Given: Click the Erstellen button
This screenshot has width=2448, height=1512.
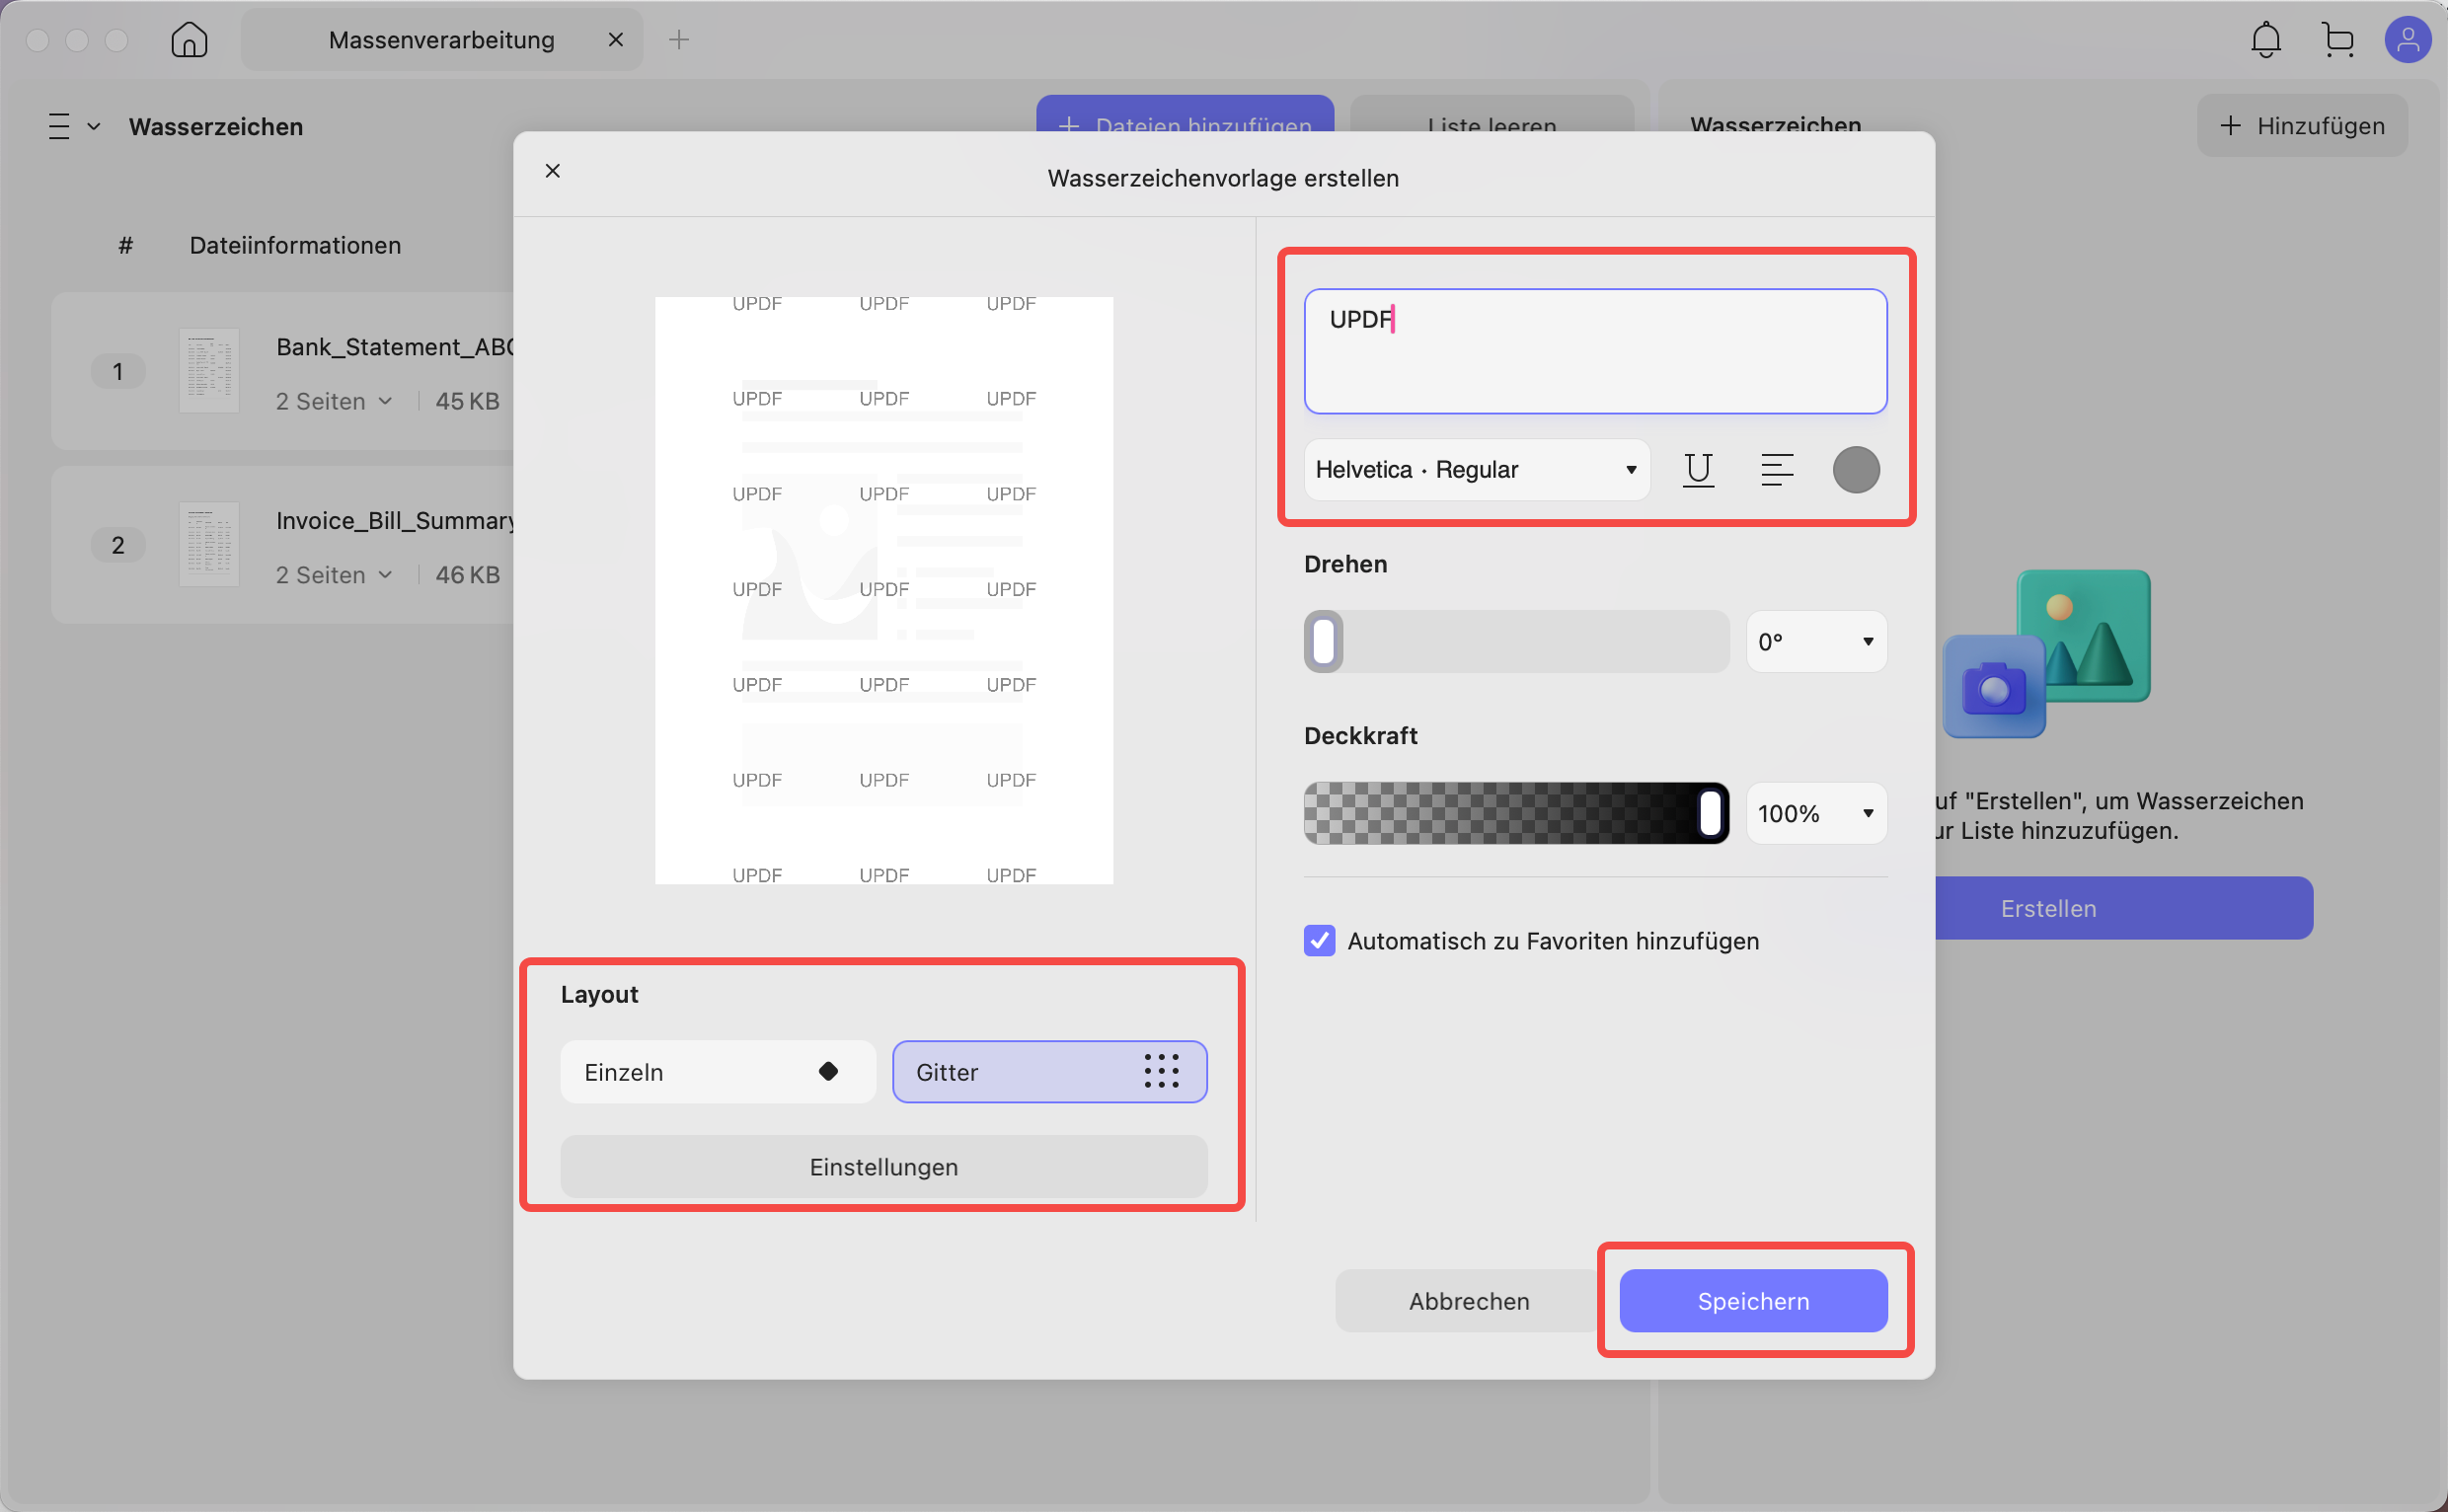Looking at the screenshot, I should 2124,908.
